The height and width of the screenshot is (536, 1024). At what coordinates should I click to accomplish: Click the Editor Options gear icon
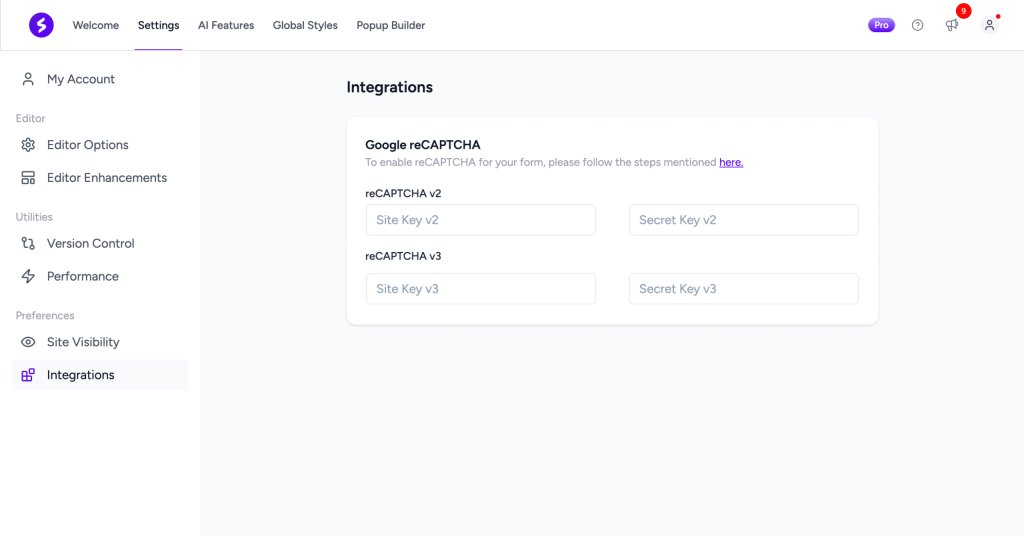click(x=28, y=145)
